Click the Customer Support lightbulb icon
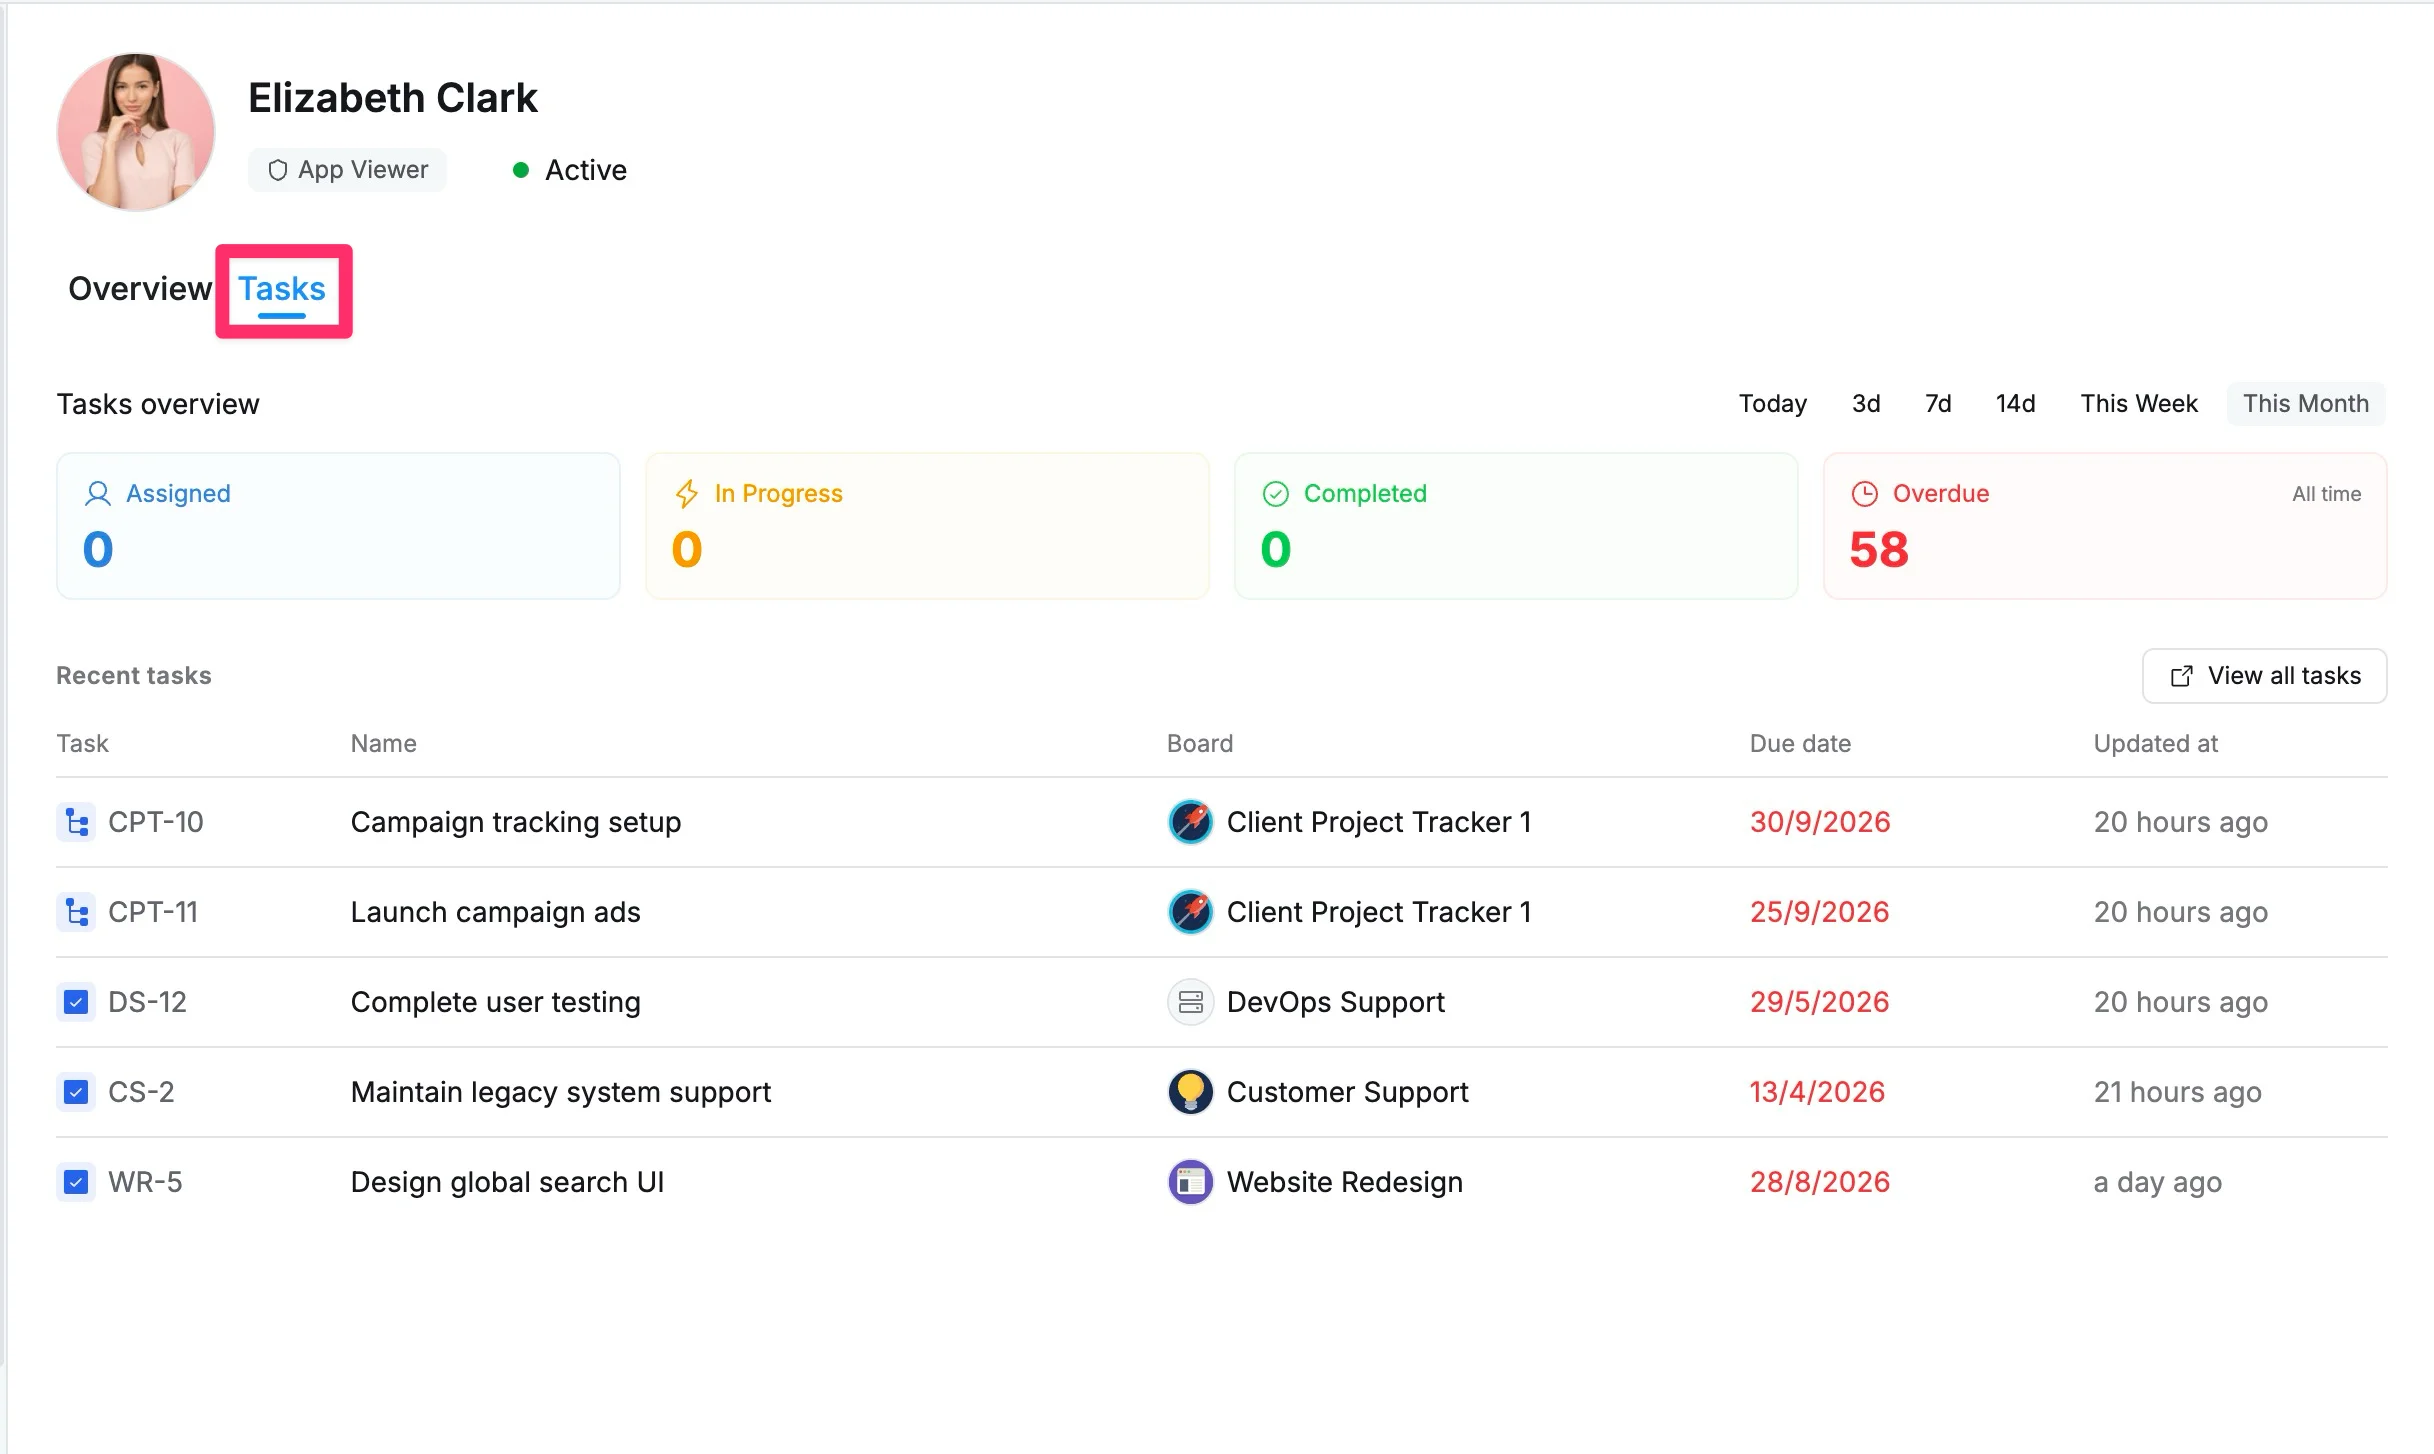This screenshot has height=1454, width=2434. 1190,1092
